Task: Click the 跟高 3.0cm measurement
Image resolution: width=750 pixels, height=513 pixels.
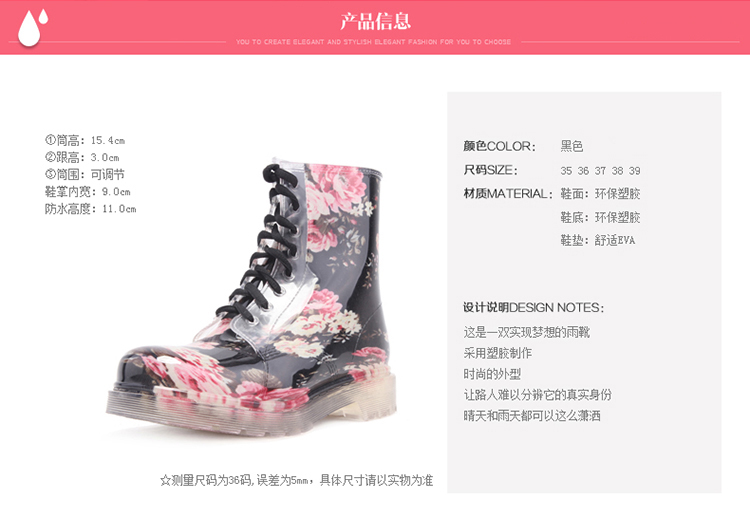Action: point(82,157)
